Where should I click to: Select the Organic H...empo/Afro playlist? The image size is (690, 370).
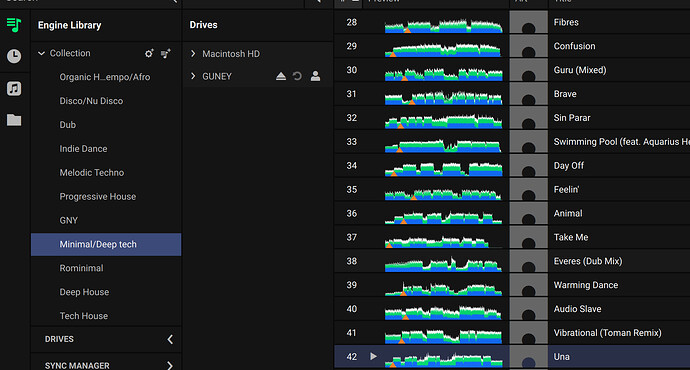pos(105,77)
